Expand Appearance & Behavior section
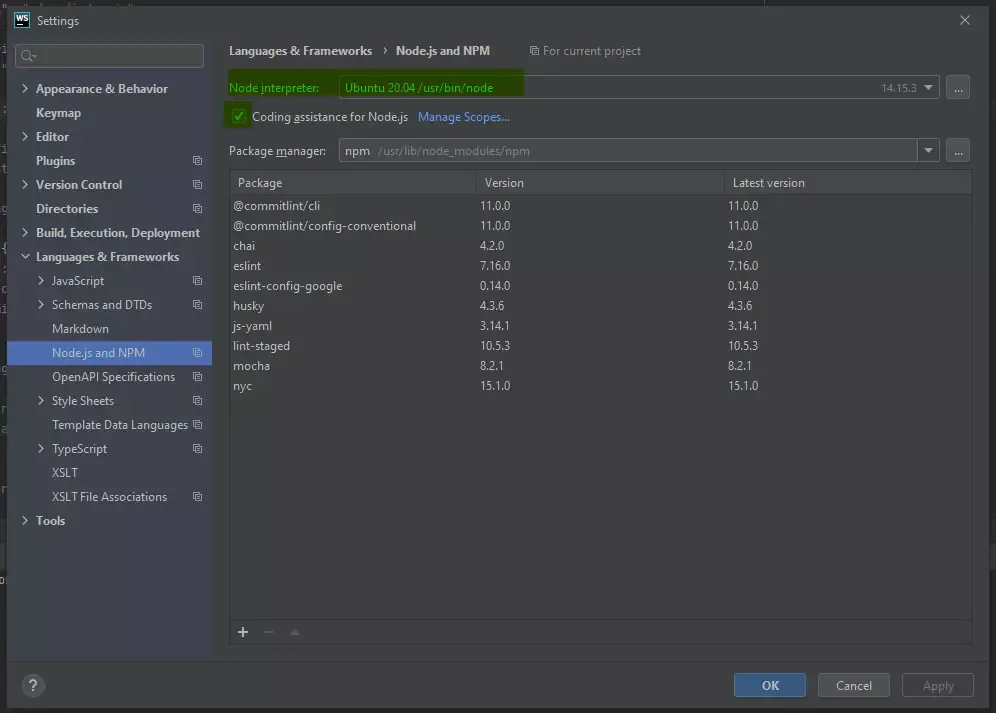The height and width of the screenshot is (713, 996). coord(25,88)
